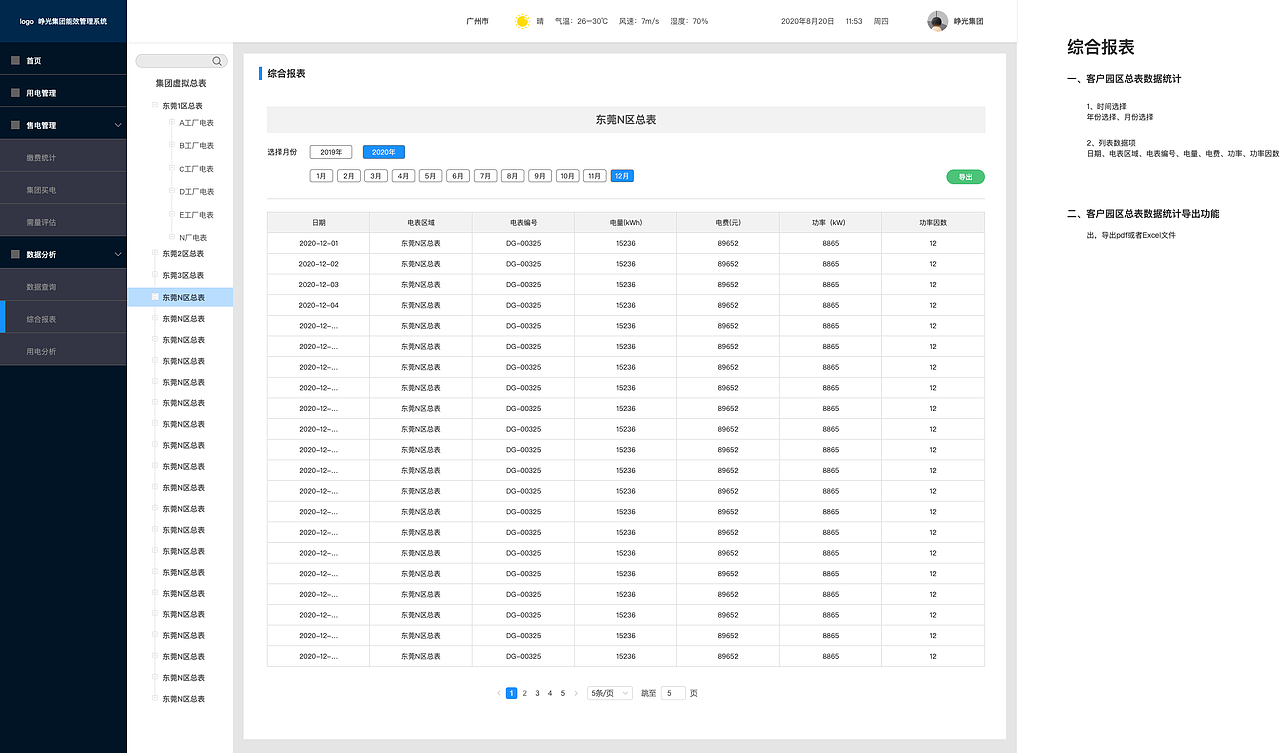Image resolution: width=1280 pixels, height=753 pixels.
Task: Open 首页 in the sidebar
Action: point(63,61)
